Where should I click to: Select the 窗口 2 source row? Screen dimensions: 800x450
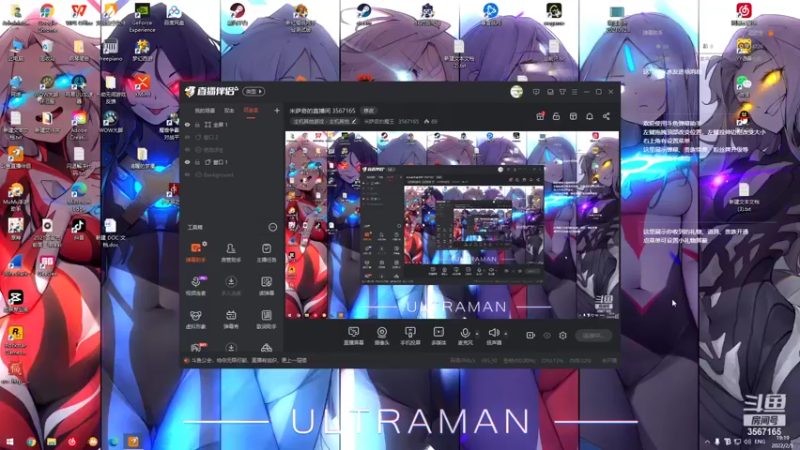[232, 137]
